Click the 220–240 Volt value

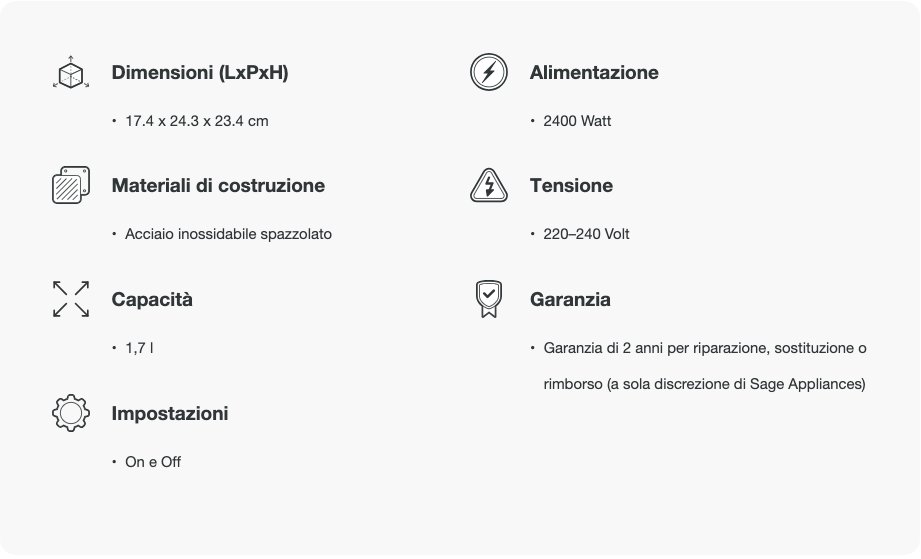tap(586, 234)
